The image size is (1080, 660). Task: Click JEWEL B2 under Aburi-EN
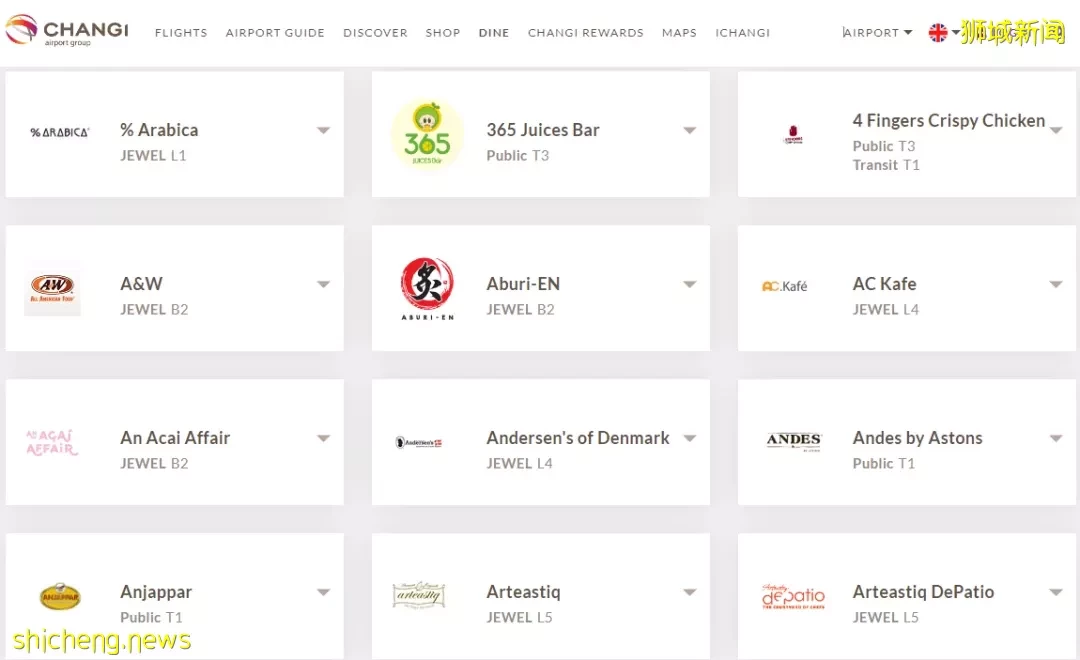click(520, 310)
